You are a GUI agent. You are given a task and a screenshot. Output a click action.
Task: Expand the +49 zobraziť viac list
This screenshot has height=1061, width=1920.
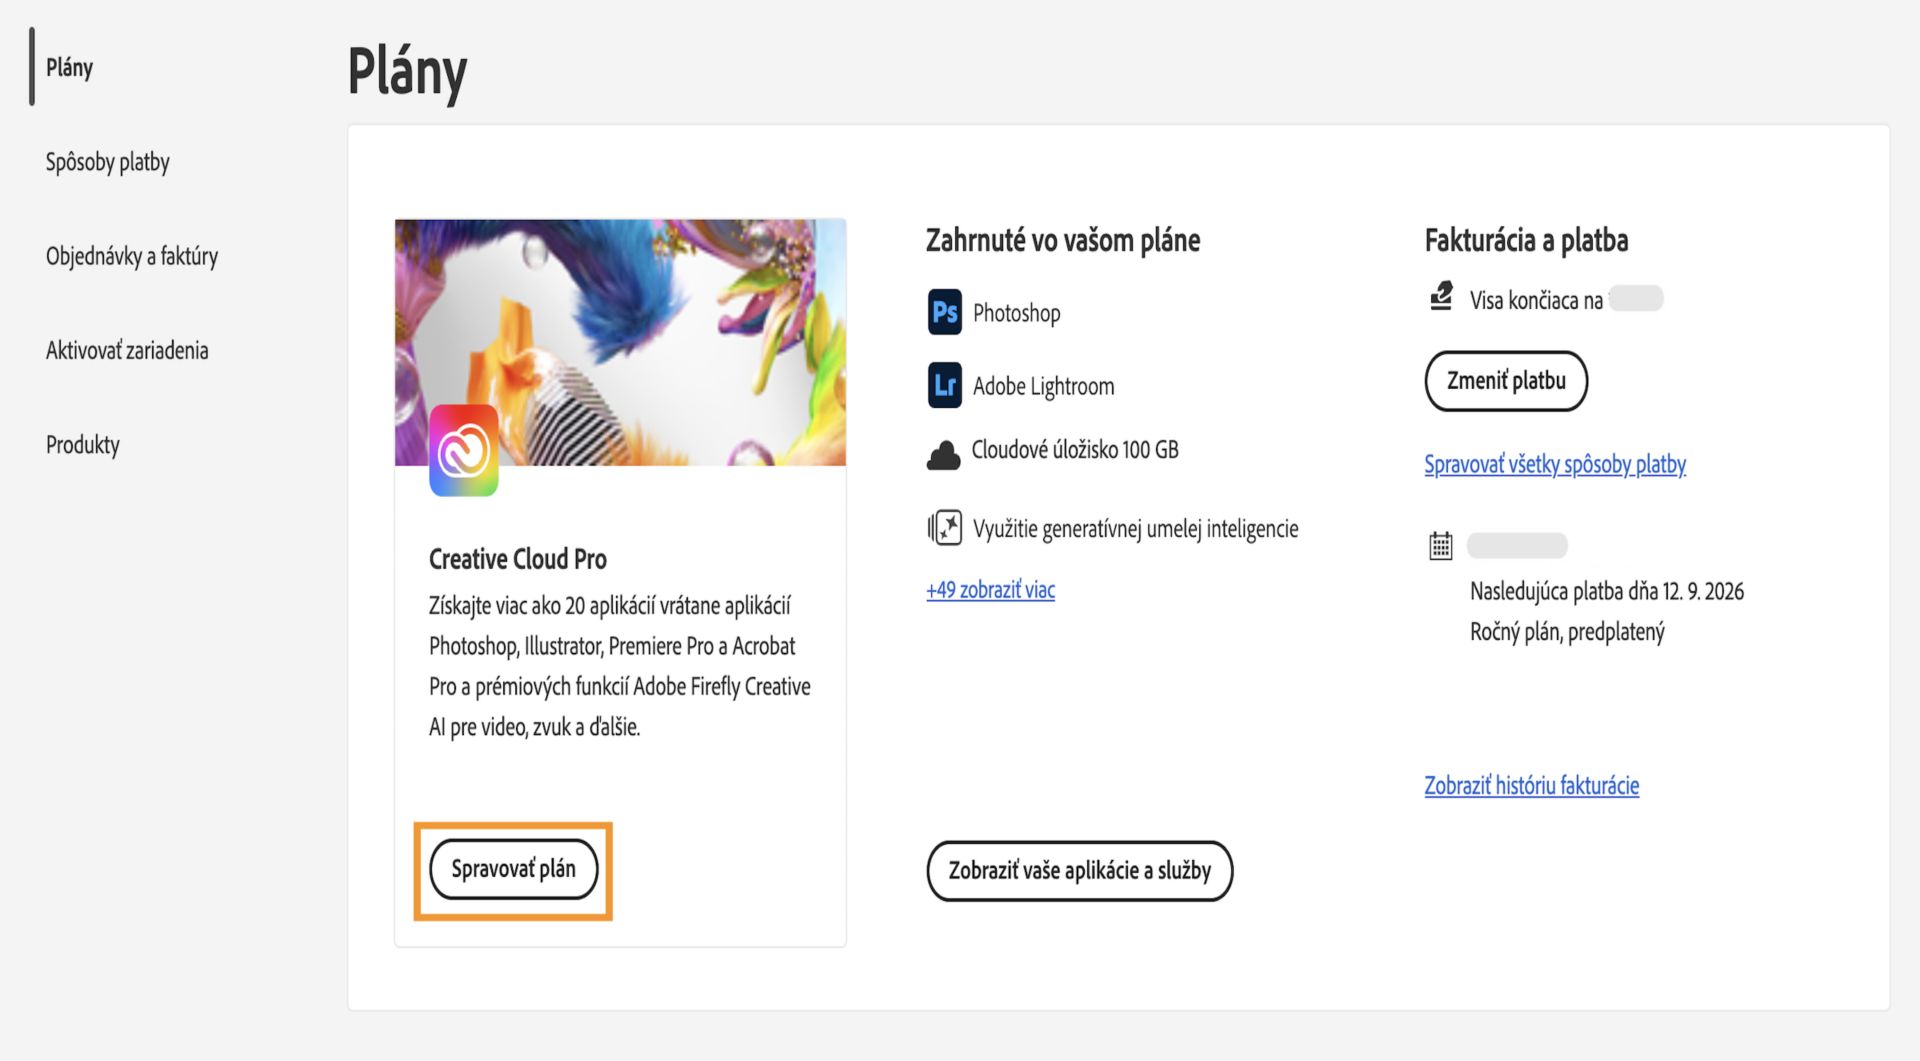(x=988, y=590)
